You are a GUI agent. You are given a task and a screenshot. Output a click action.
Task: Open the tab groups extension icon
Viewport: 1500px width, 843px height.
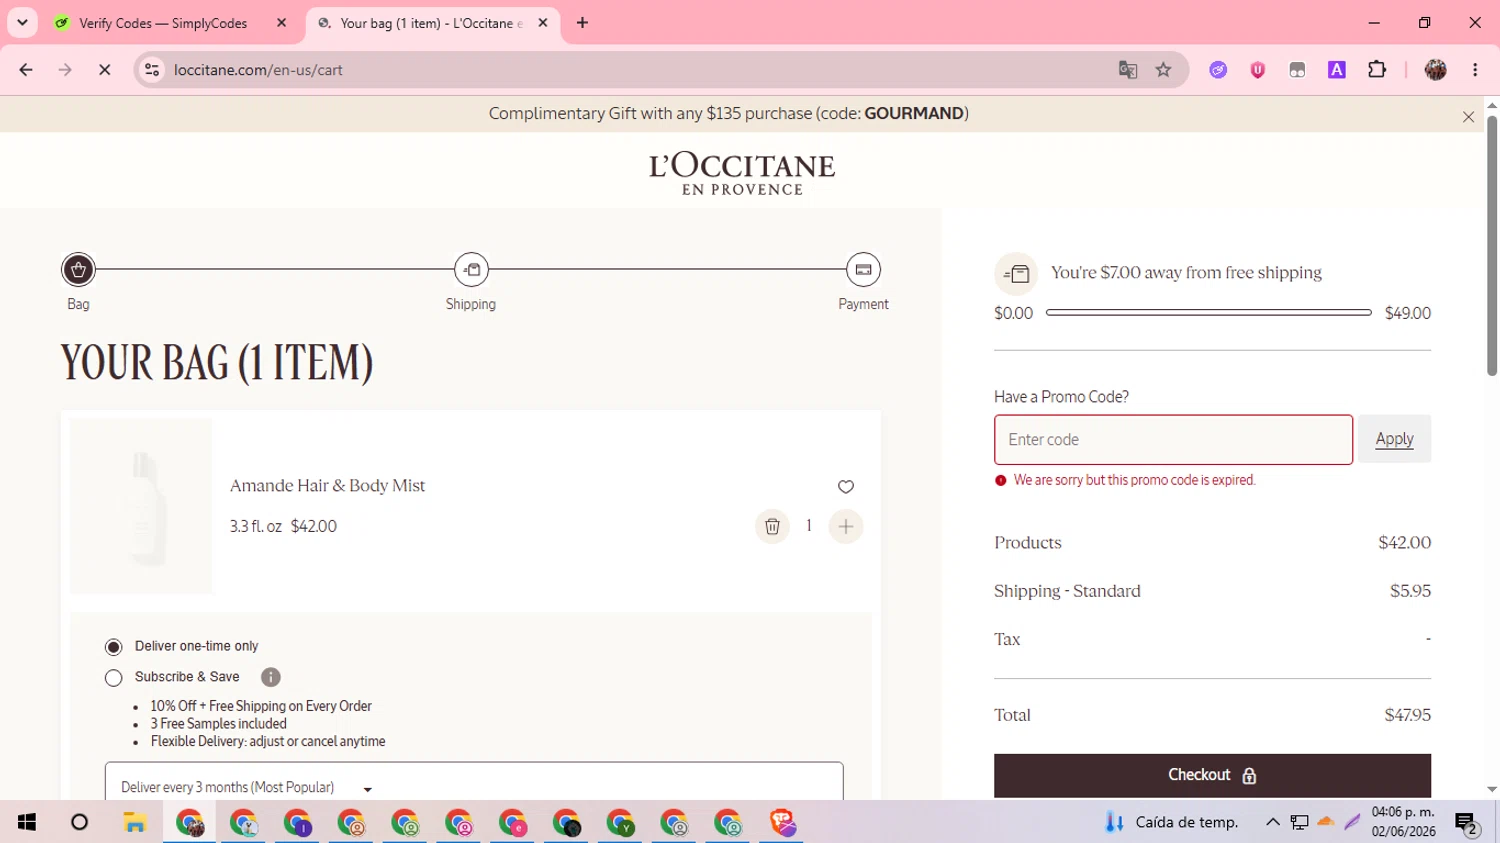(x=1297, y=70)
